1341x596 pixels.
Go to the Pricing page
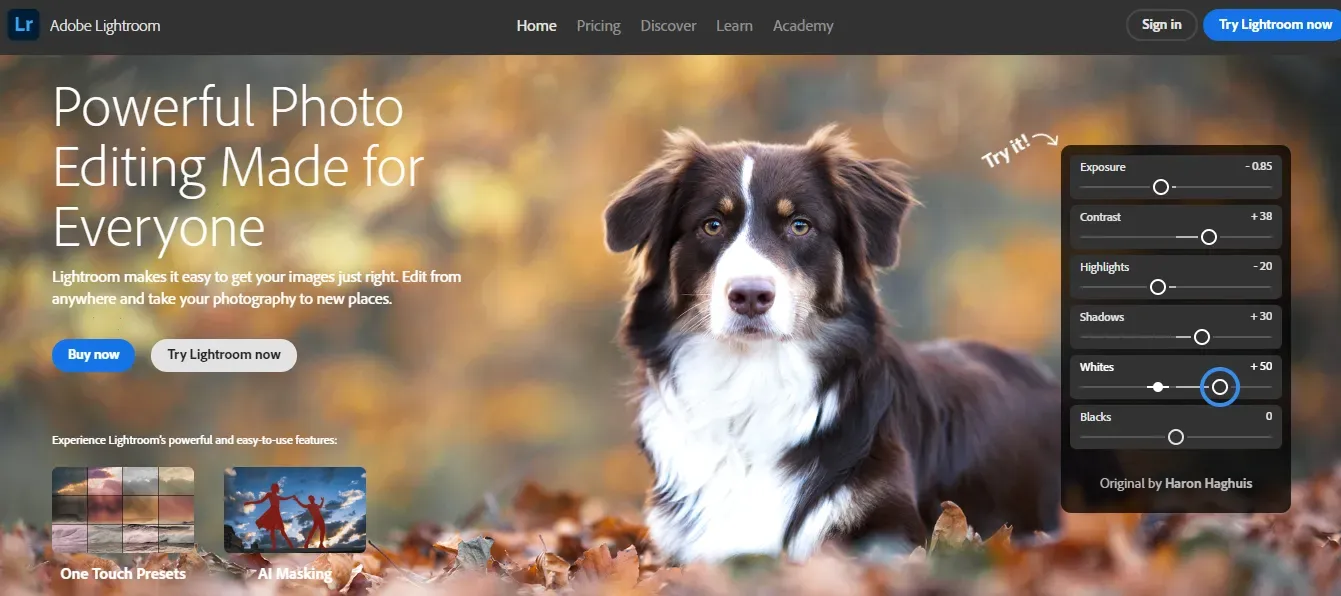pos(598,26)
